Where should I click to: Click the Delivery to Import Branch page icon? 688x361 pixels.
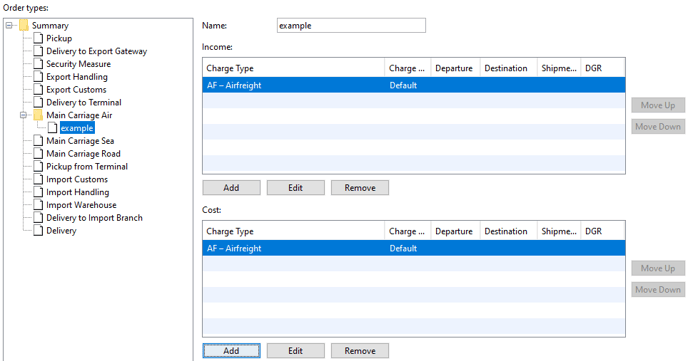[x=39, y=218]
